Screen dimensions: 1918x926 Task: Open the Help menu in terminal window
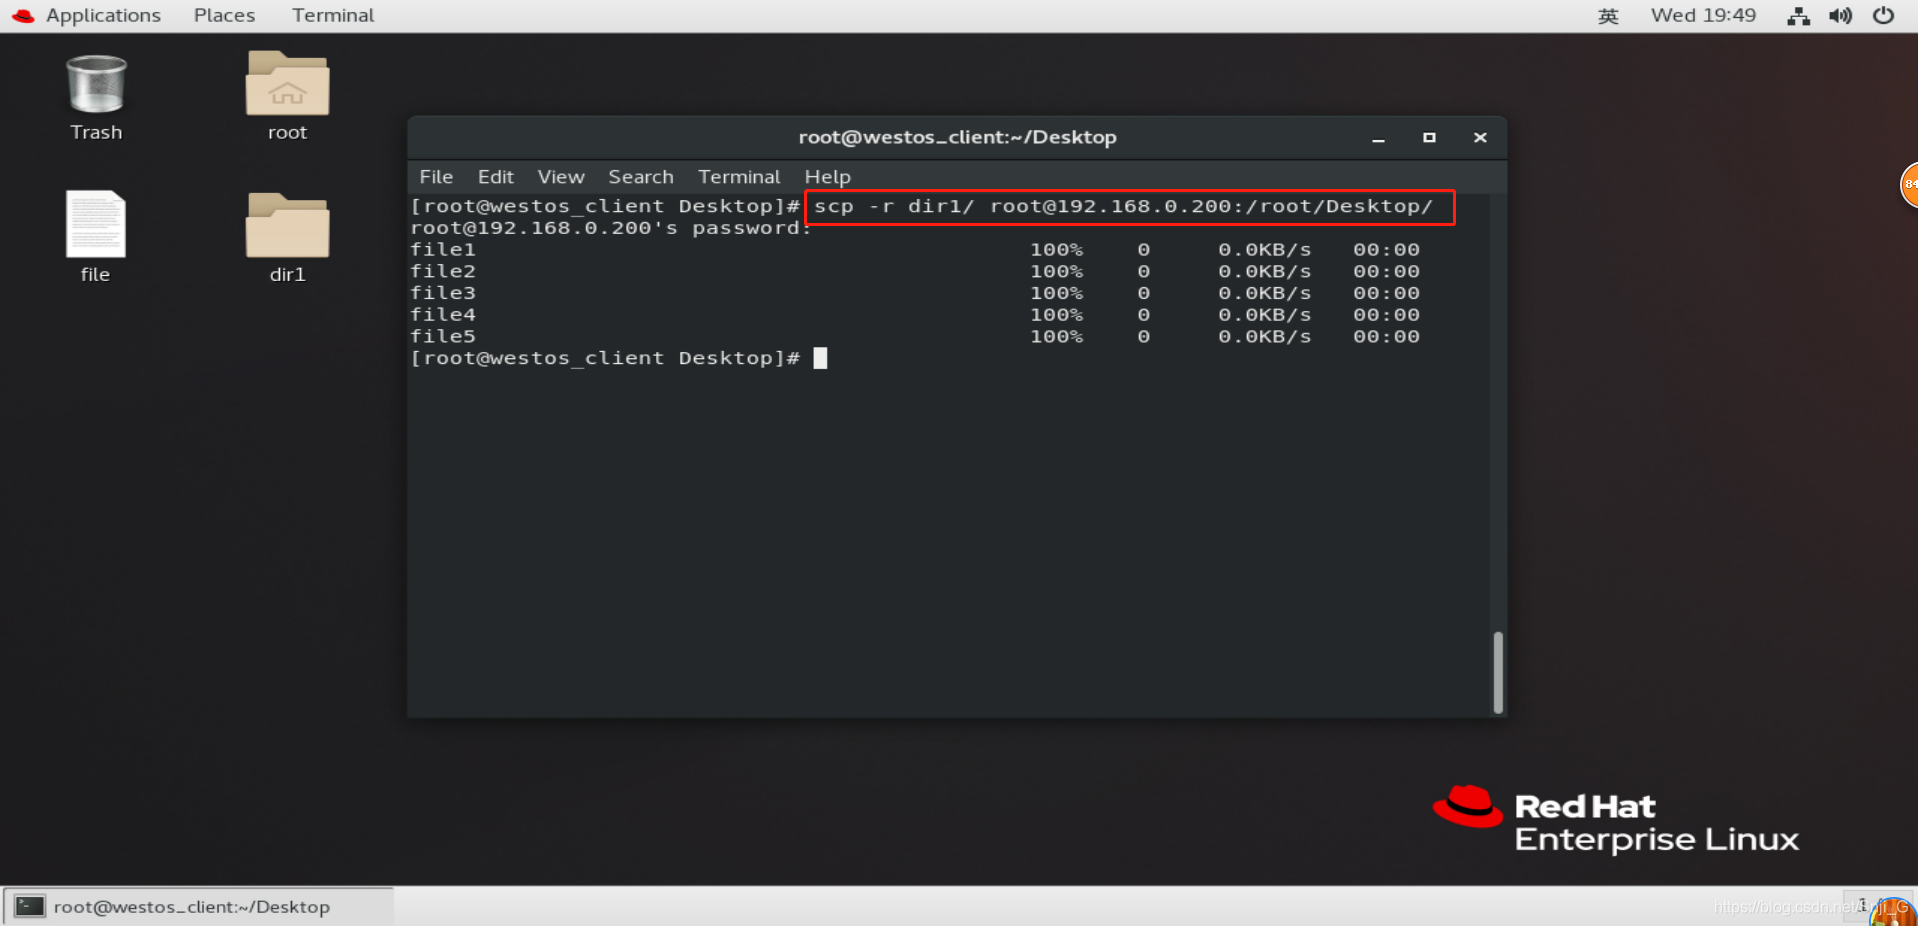(x=827, y=177)
